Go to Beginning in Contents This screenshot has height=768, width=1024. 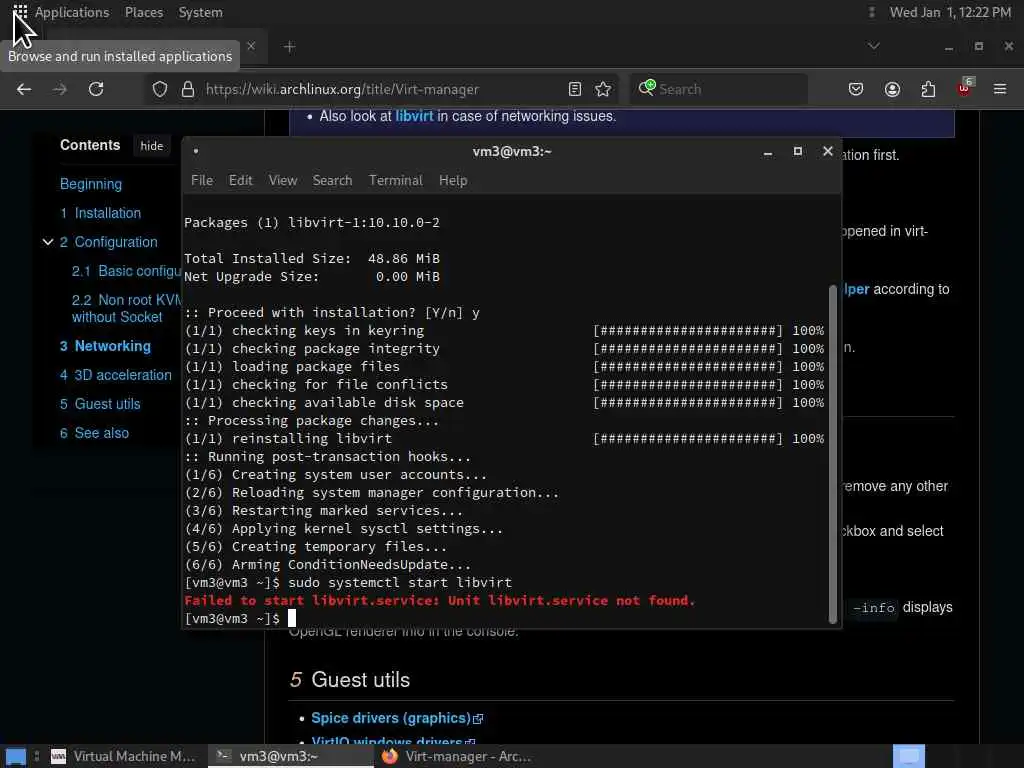click(91, 184)
